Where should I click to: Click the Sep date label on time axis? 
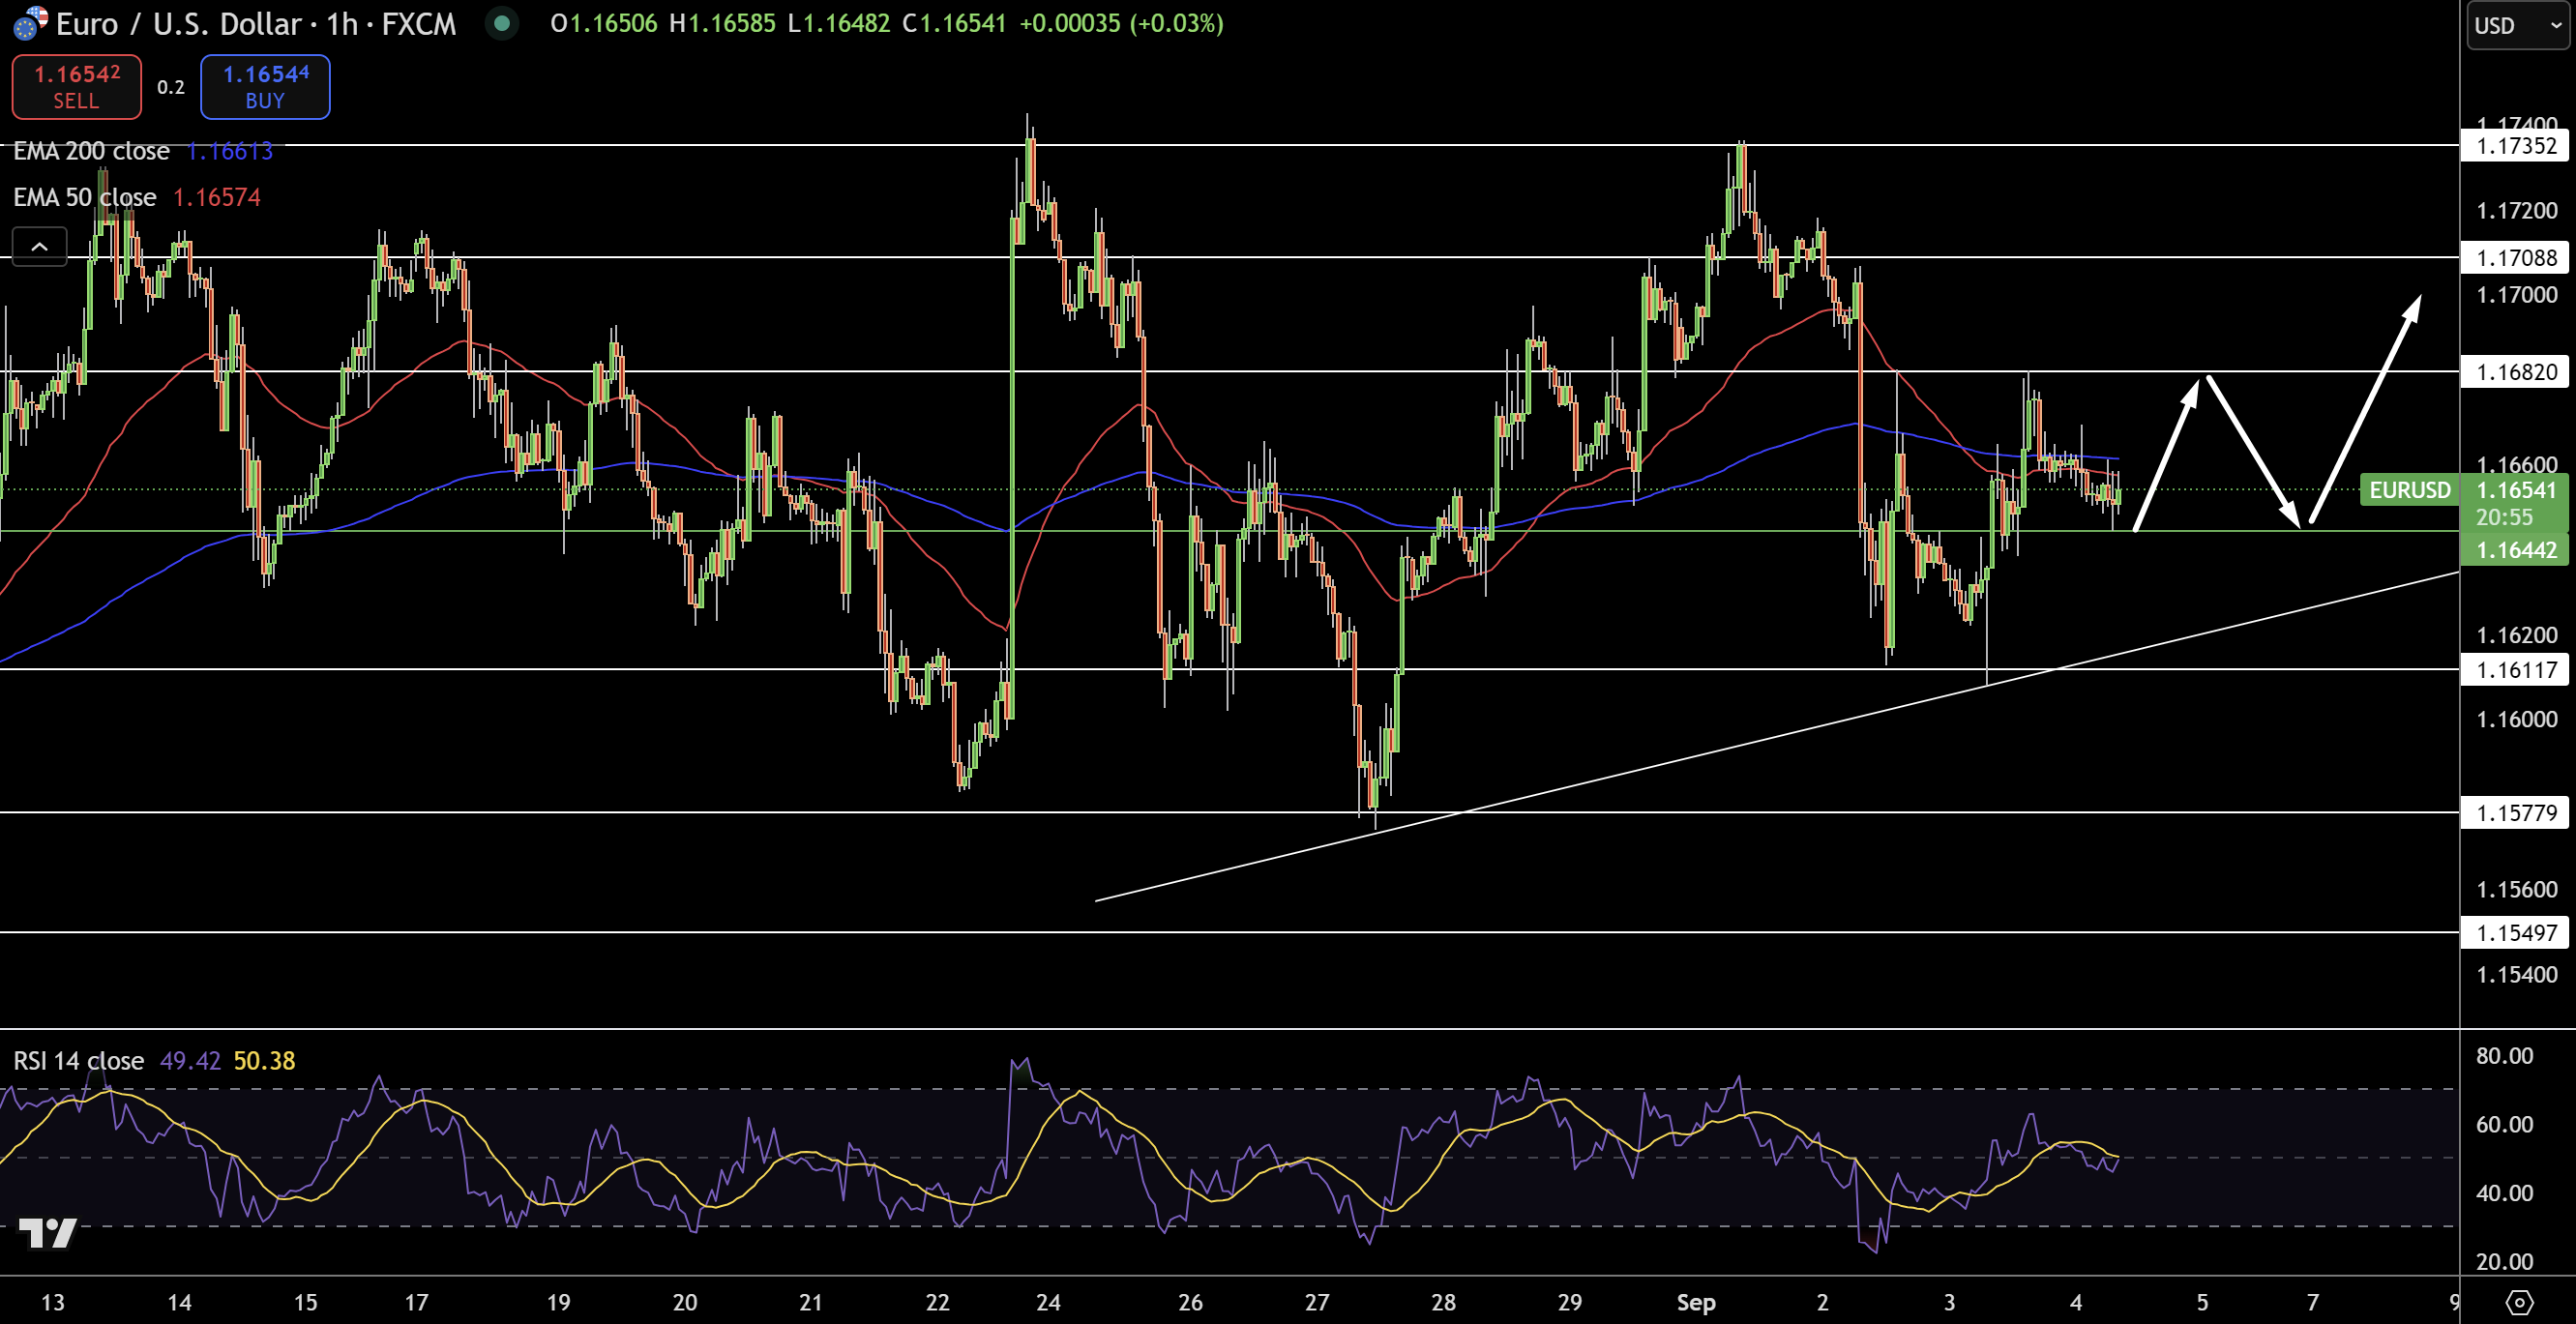point(1696,1302)
